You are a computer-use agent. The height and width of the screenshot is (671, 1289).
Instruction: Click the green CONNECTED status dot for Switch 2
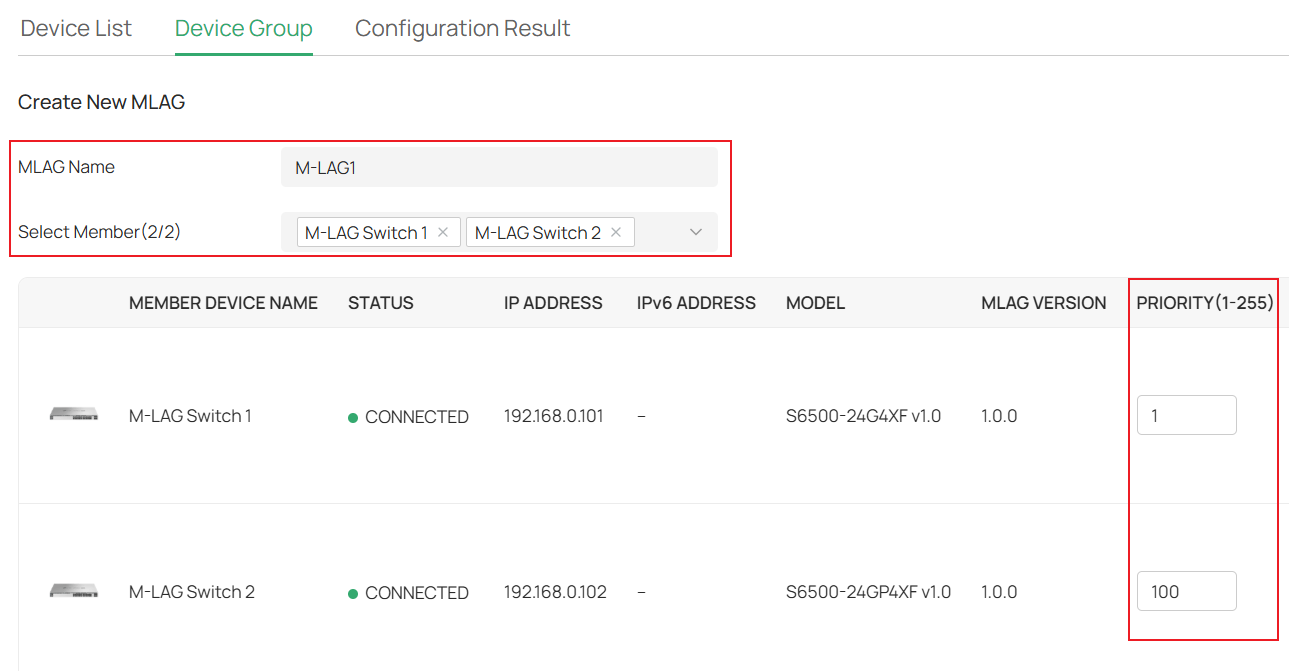[x=352, y=592]
